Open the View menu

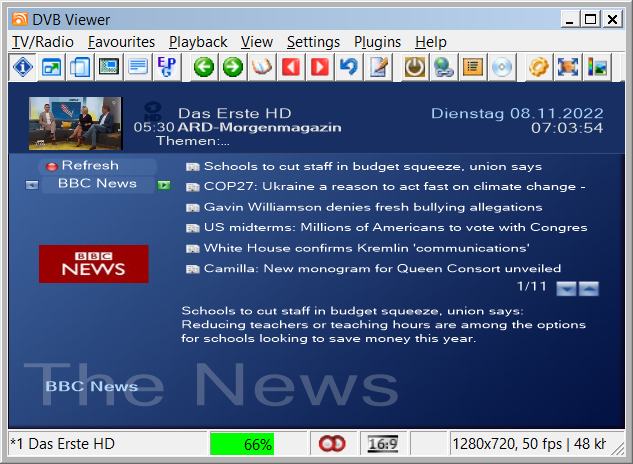click(x=257, y=42)
